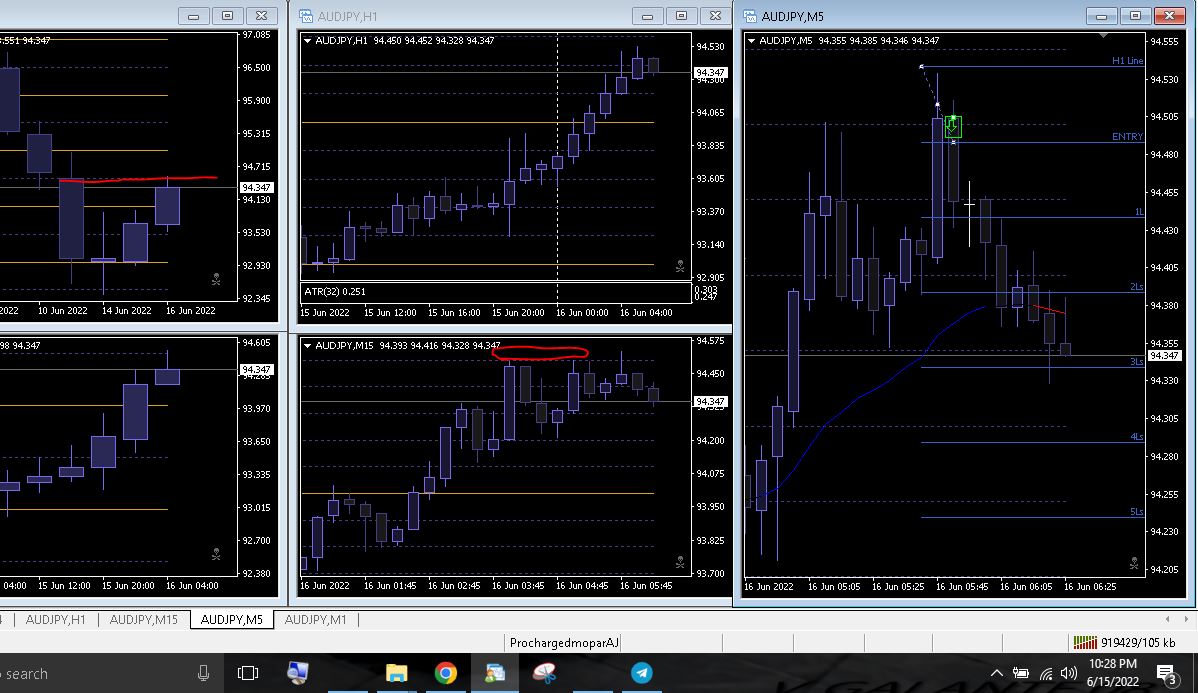Click the skull expert icon in the AUDJPY,M15 chart
Screen dimensions: 1198x693
point(679,562)
